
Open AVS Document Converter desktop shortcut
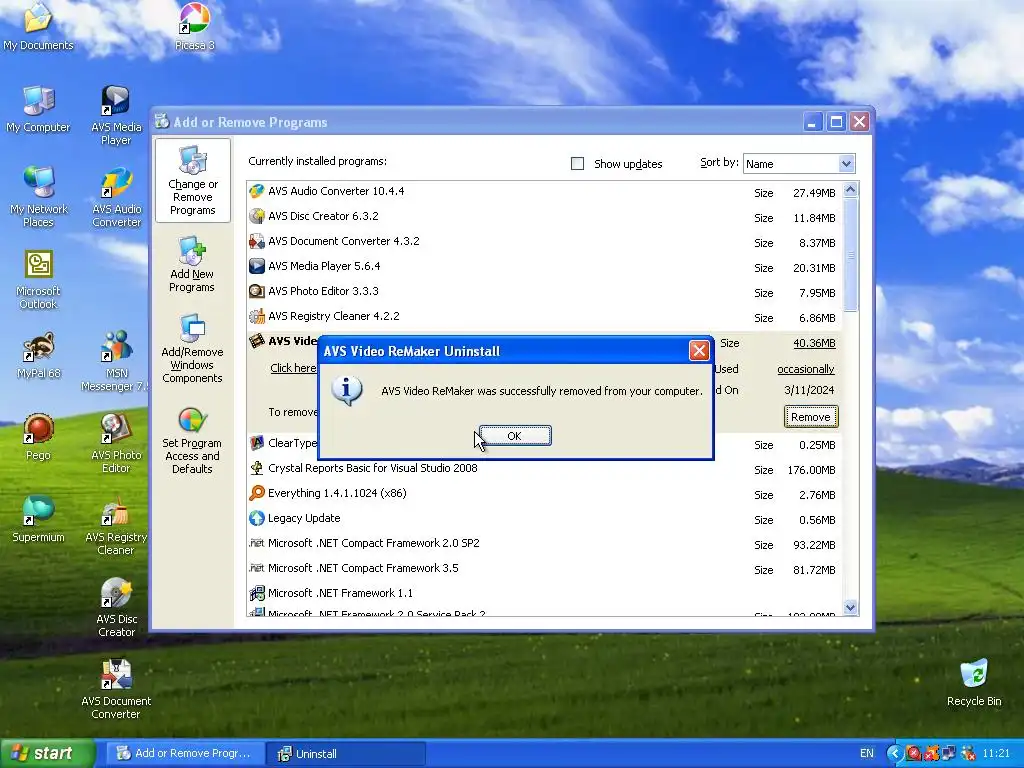click(x=116, y=690)
